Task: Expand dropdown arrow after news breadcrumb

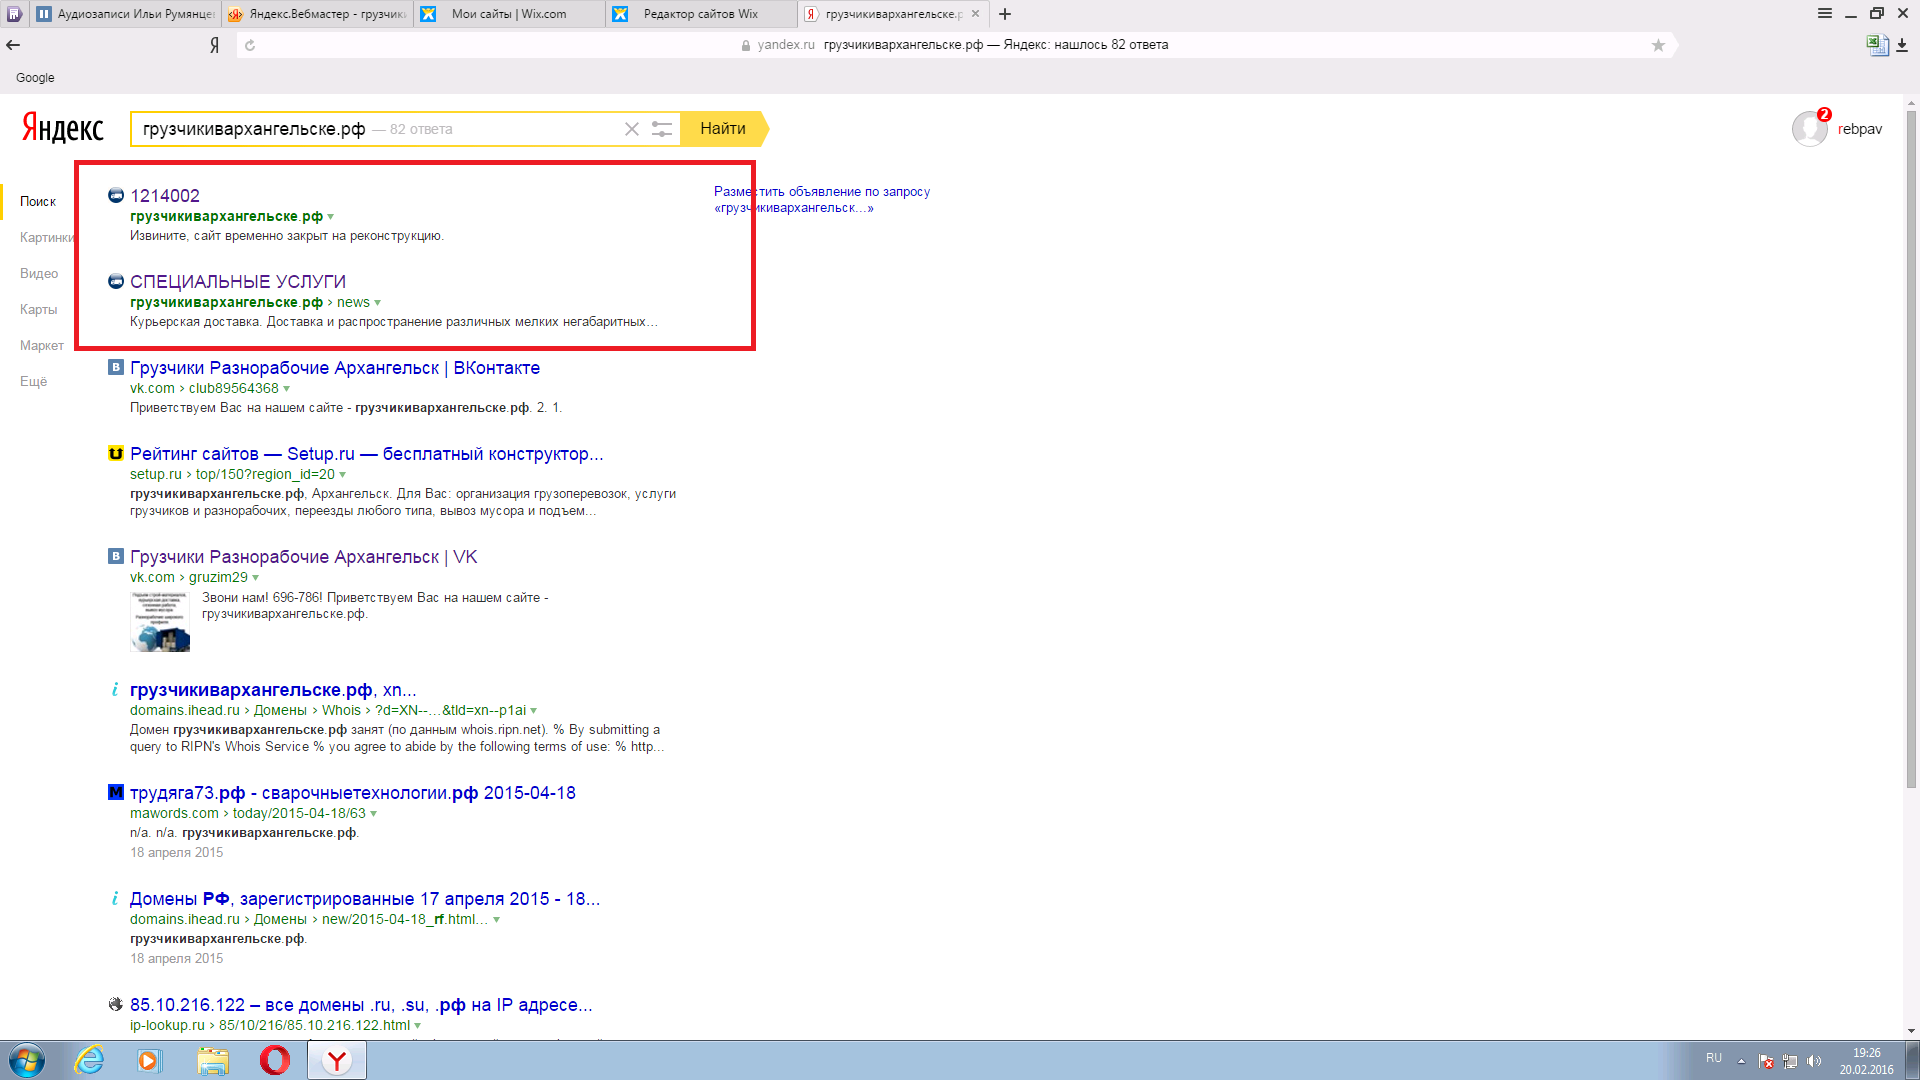Action: coord(377,303)
